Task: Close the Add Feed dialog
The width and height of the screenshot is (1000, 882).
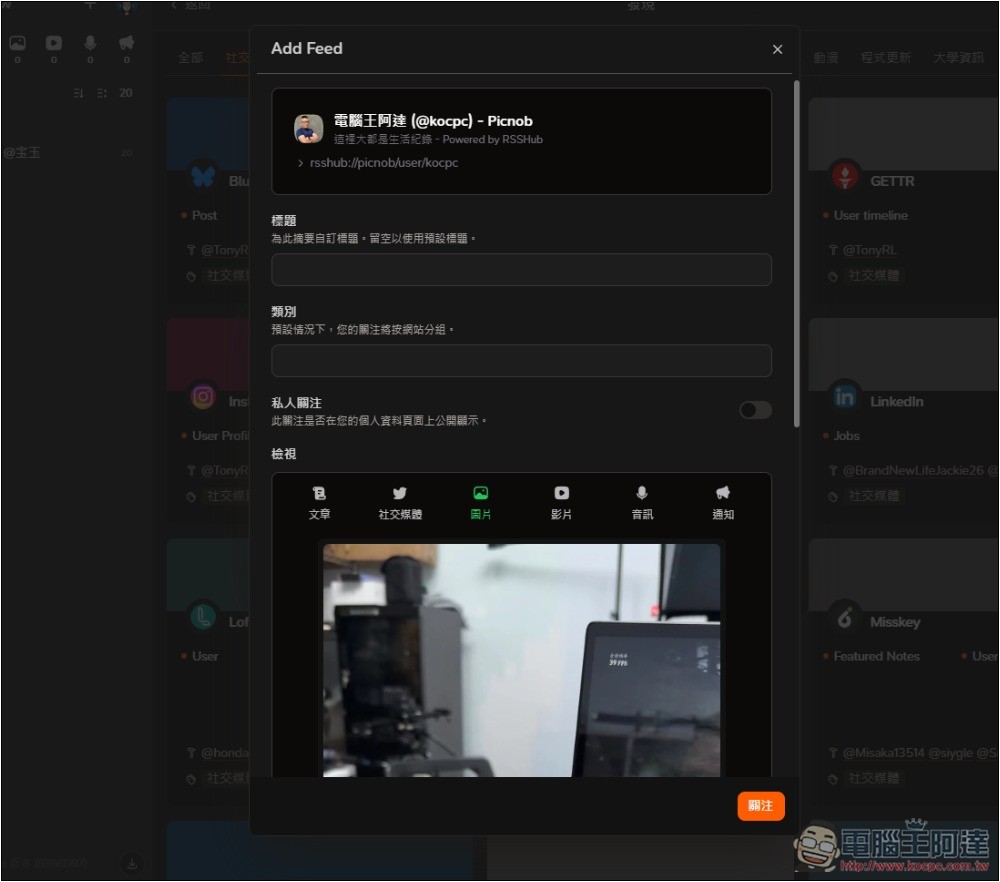Action: (777, 49)
